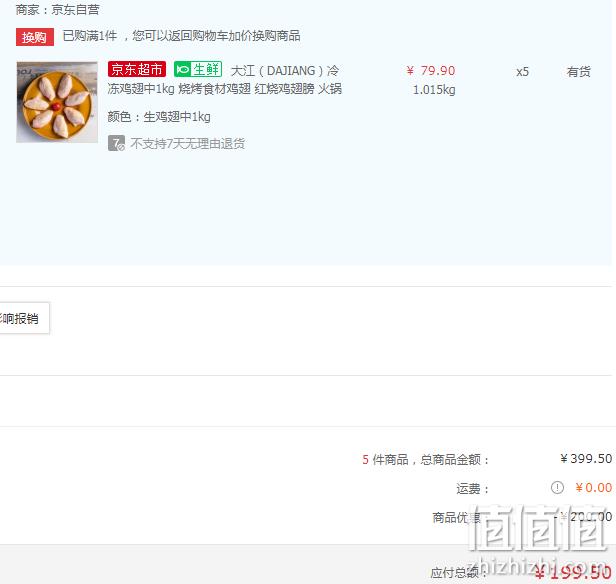Click the 7-day no-return policy icon
The image size is (616, 584).
[x=116, y=143]
